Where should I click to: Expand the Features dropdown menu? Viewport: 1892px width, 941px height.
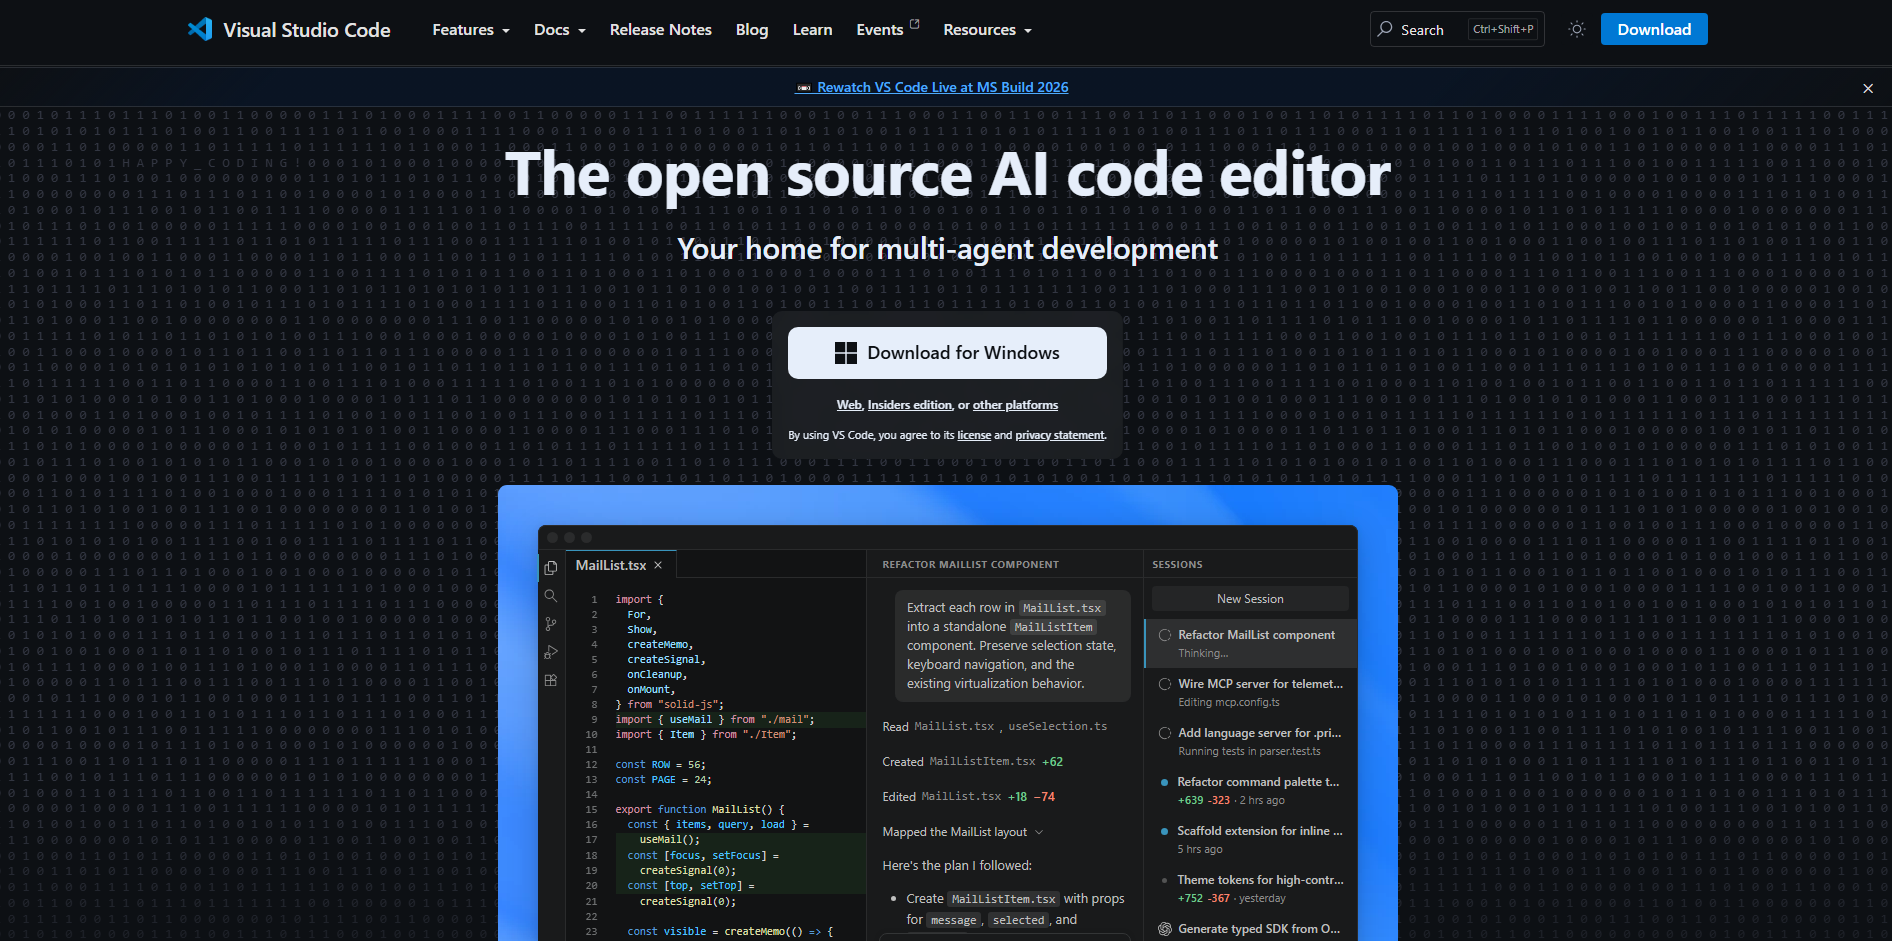tap(471, 30)
